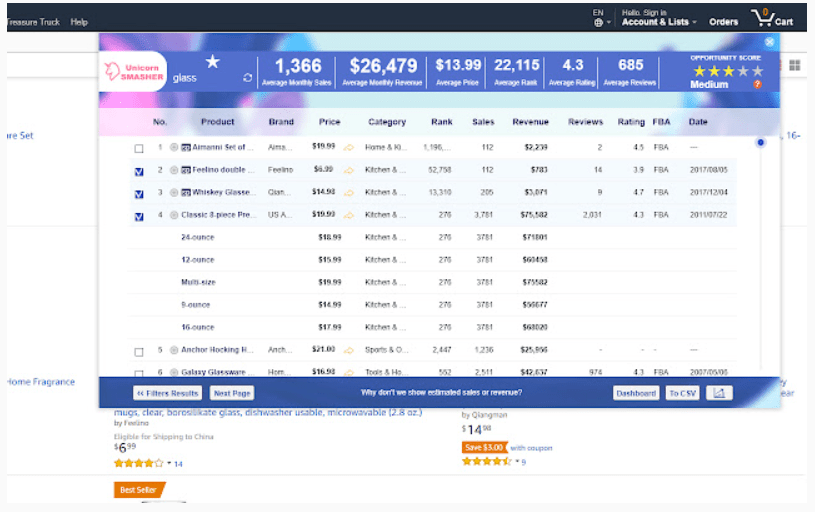Viewport: 815px width, 512px height.
Task: Click the Unicorn Smasher logo
Action: point(134,72)
